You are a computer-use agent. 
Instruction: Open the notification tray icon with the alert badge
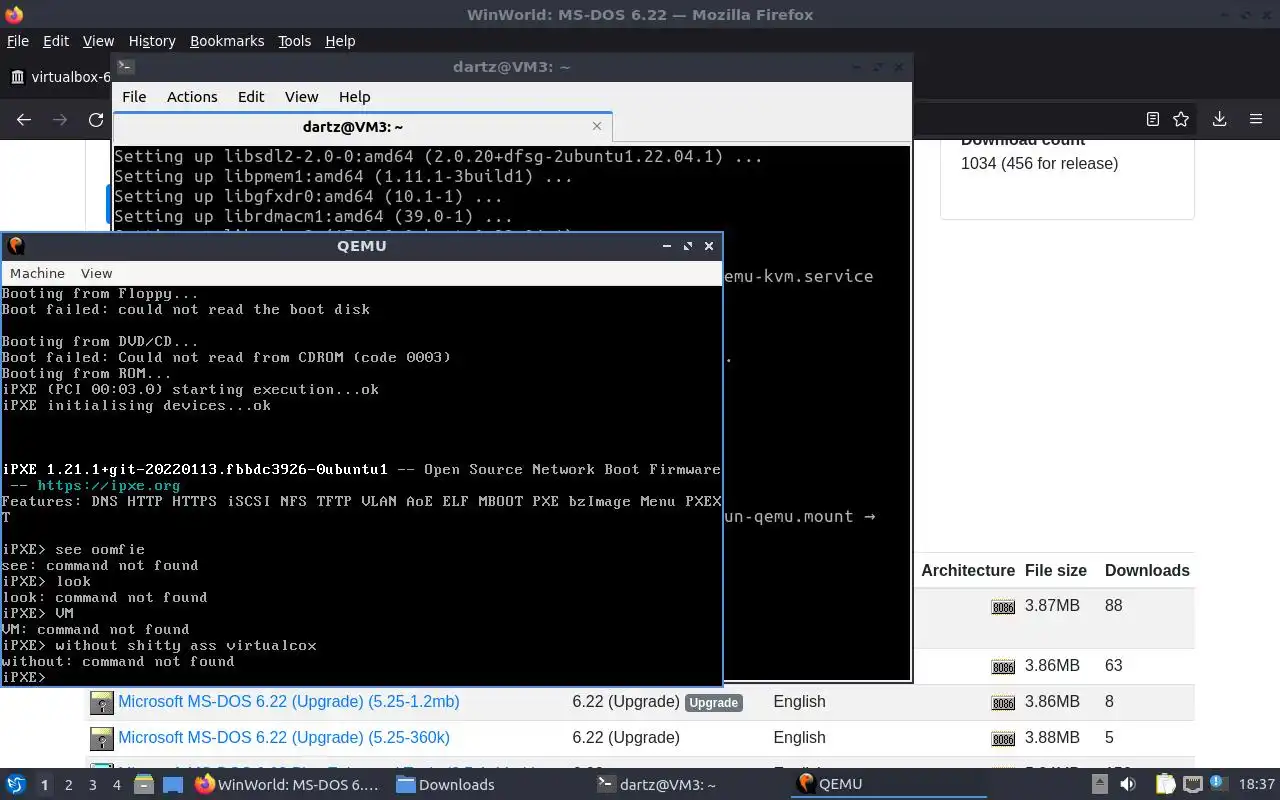(1219, 784)
